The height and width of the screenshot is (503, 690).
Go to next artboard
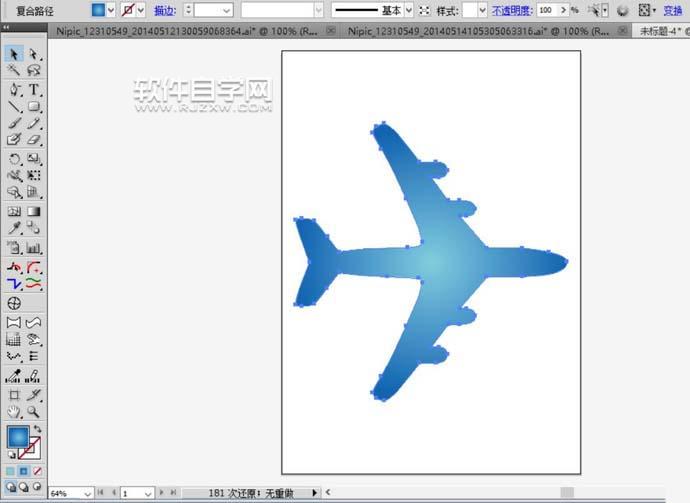click(161, 493)
